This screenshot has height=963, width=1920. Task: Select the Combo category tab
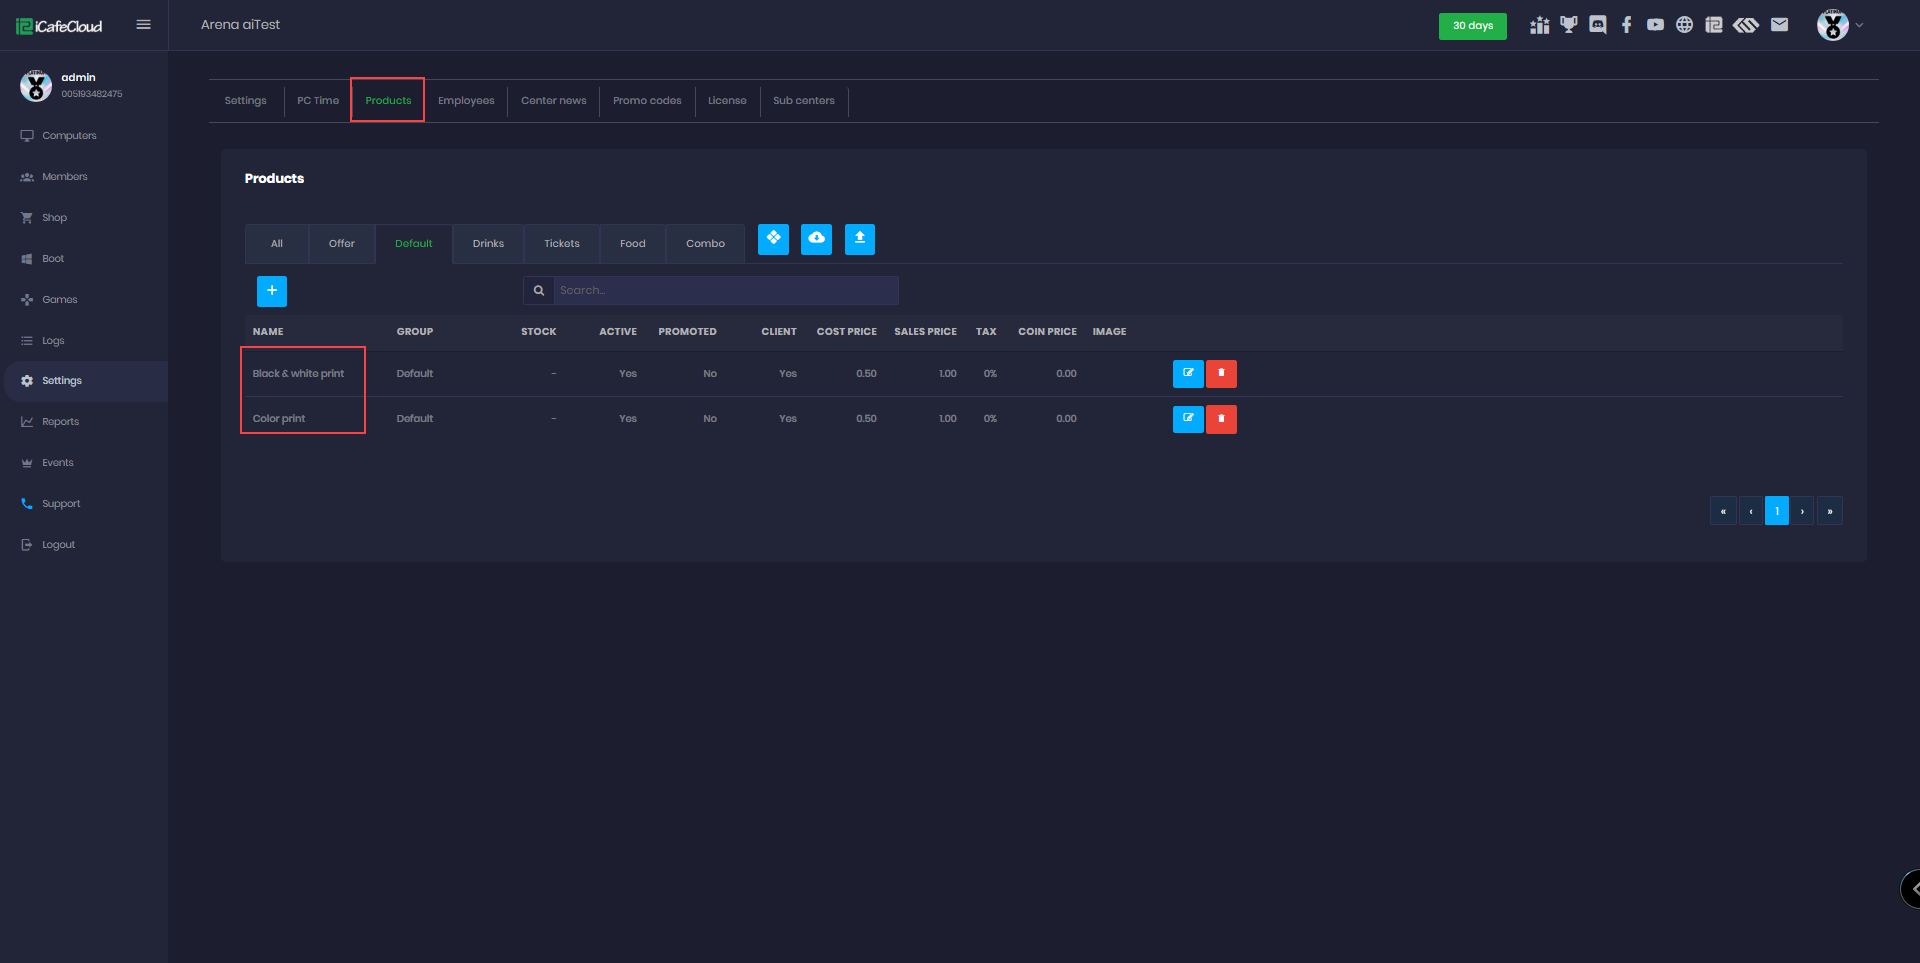[705, 244]
